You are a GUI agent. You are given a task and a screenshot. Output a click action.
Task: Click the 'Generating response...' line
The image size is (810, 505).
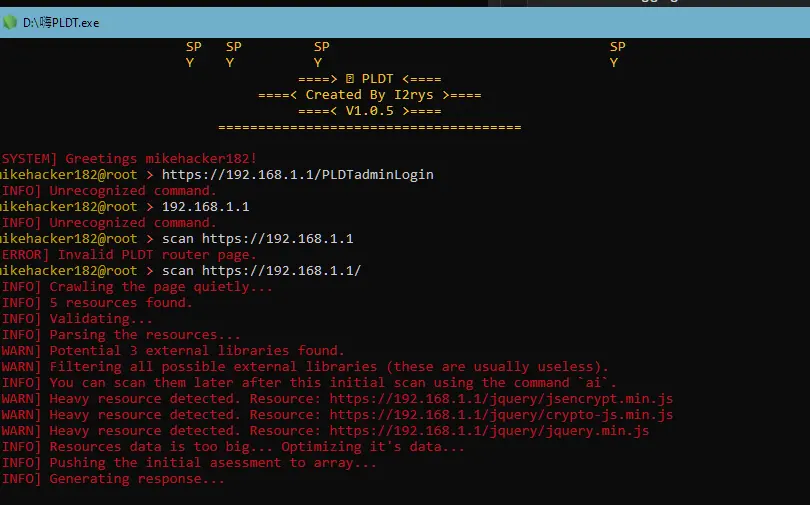pyautogui.click(x=113, y=479)
